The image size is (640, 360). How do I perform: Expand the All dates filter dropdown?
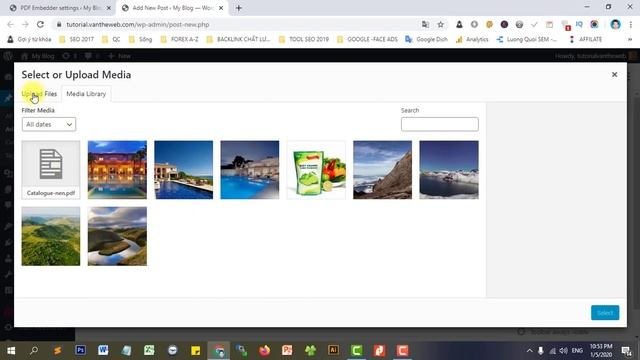click(49, 124)
